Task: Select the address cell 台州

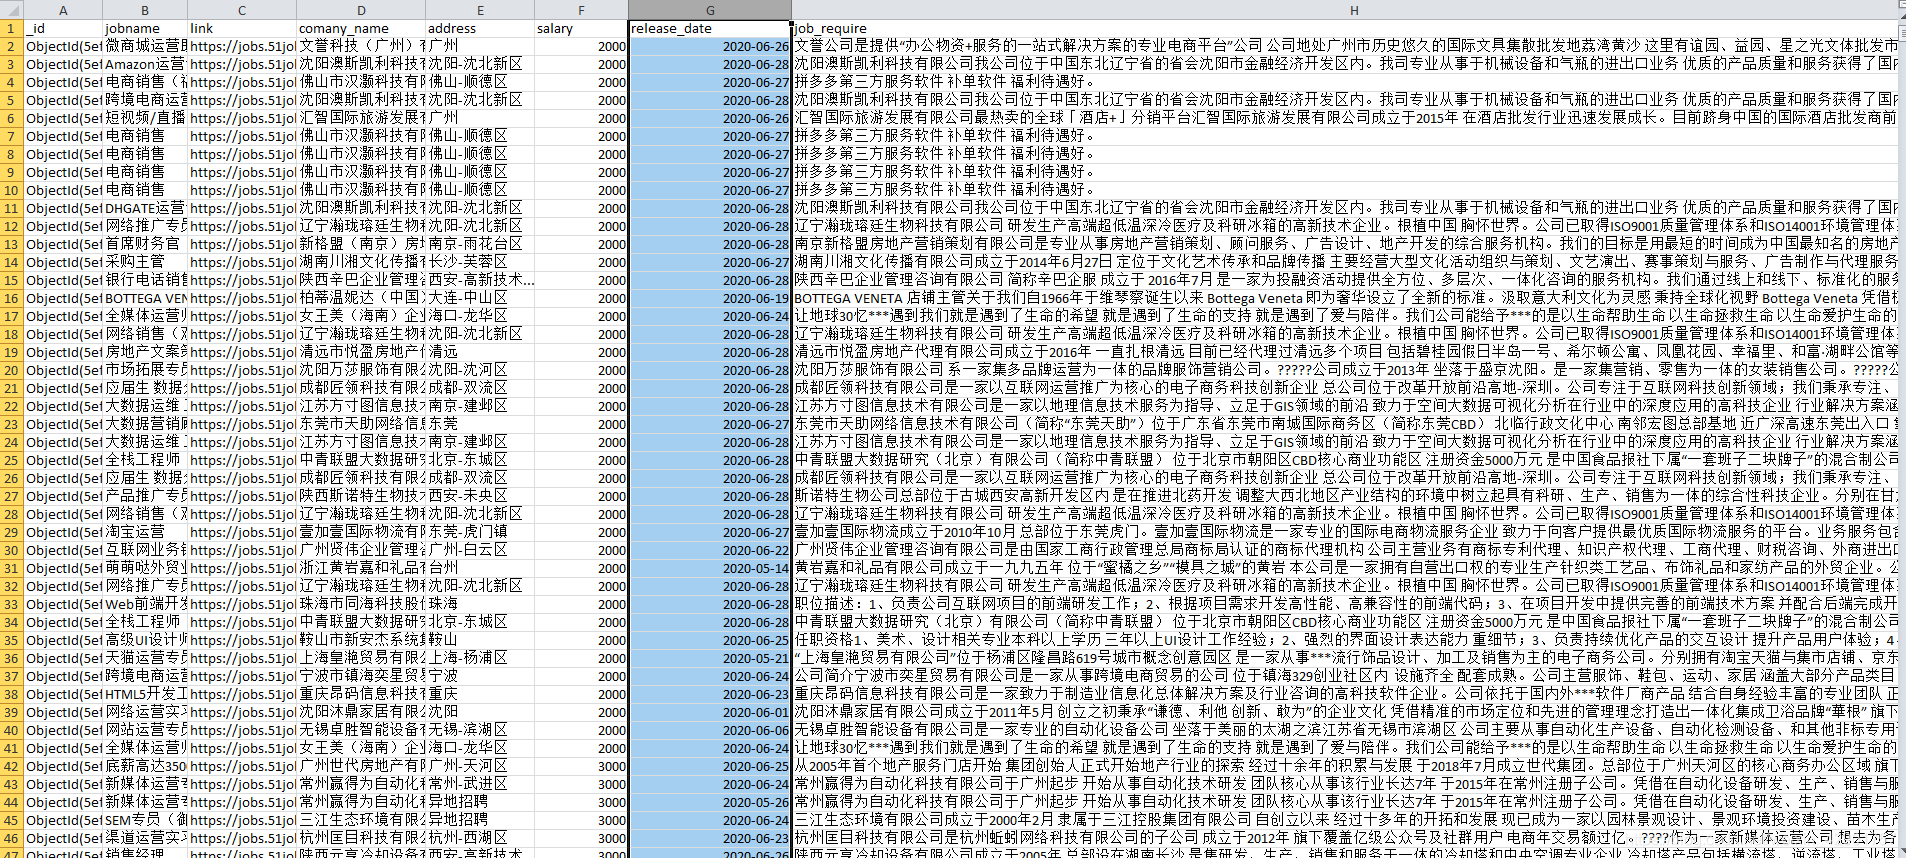Action: click(x=480, y=568)
